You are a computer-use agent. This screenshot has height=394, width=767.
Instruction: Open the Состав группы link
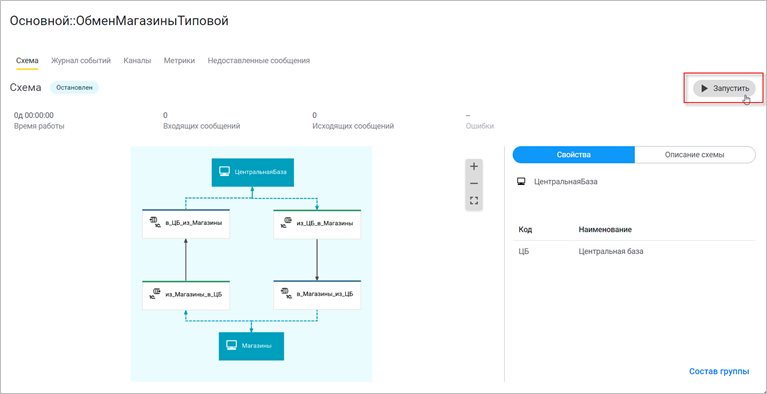[719, 371]
